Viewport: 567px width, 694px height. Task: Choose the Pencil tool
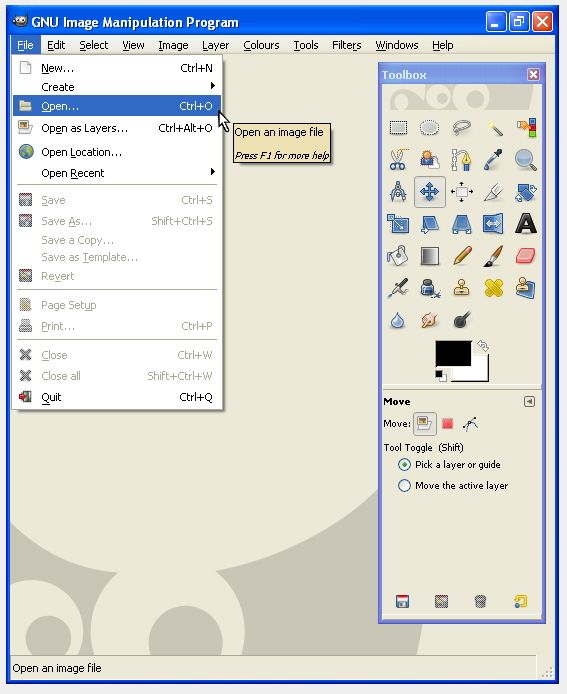point(462,256)
